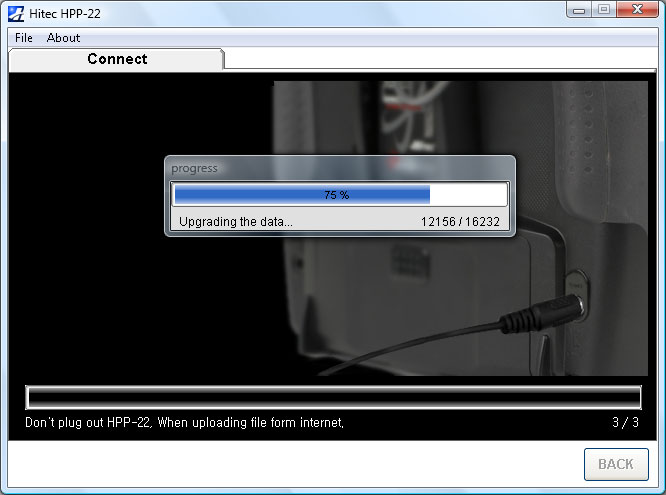Click the 'progress' dialog title

[194, 168]
